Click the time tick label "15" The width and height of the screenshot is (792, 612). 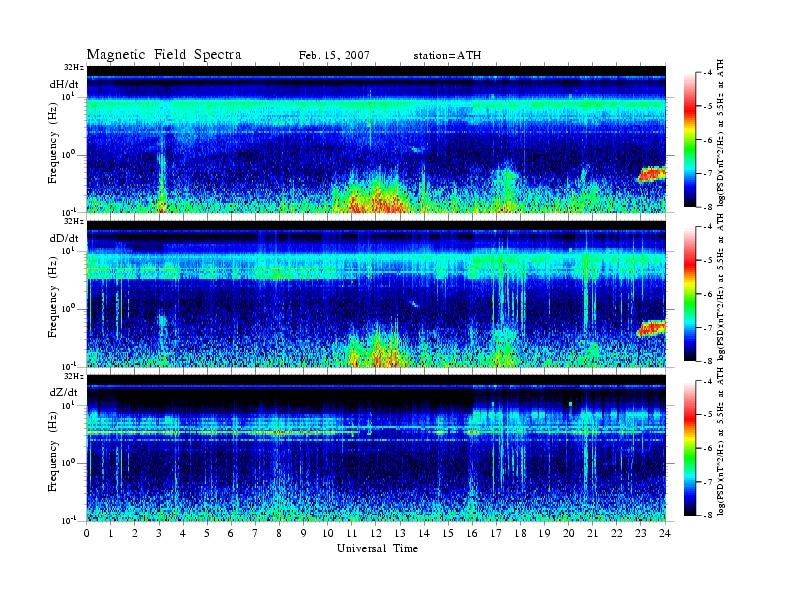(448, 533)
